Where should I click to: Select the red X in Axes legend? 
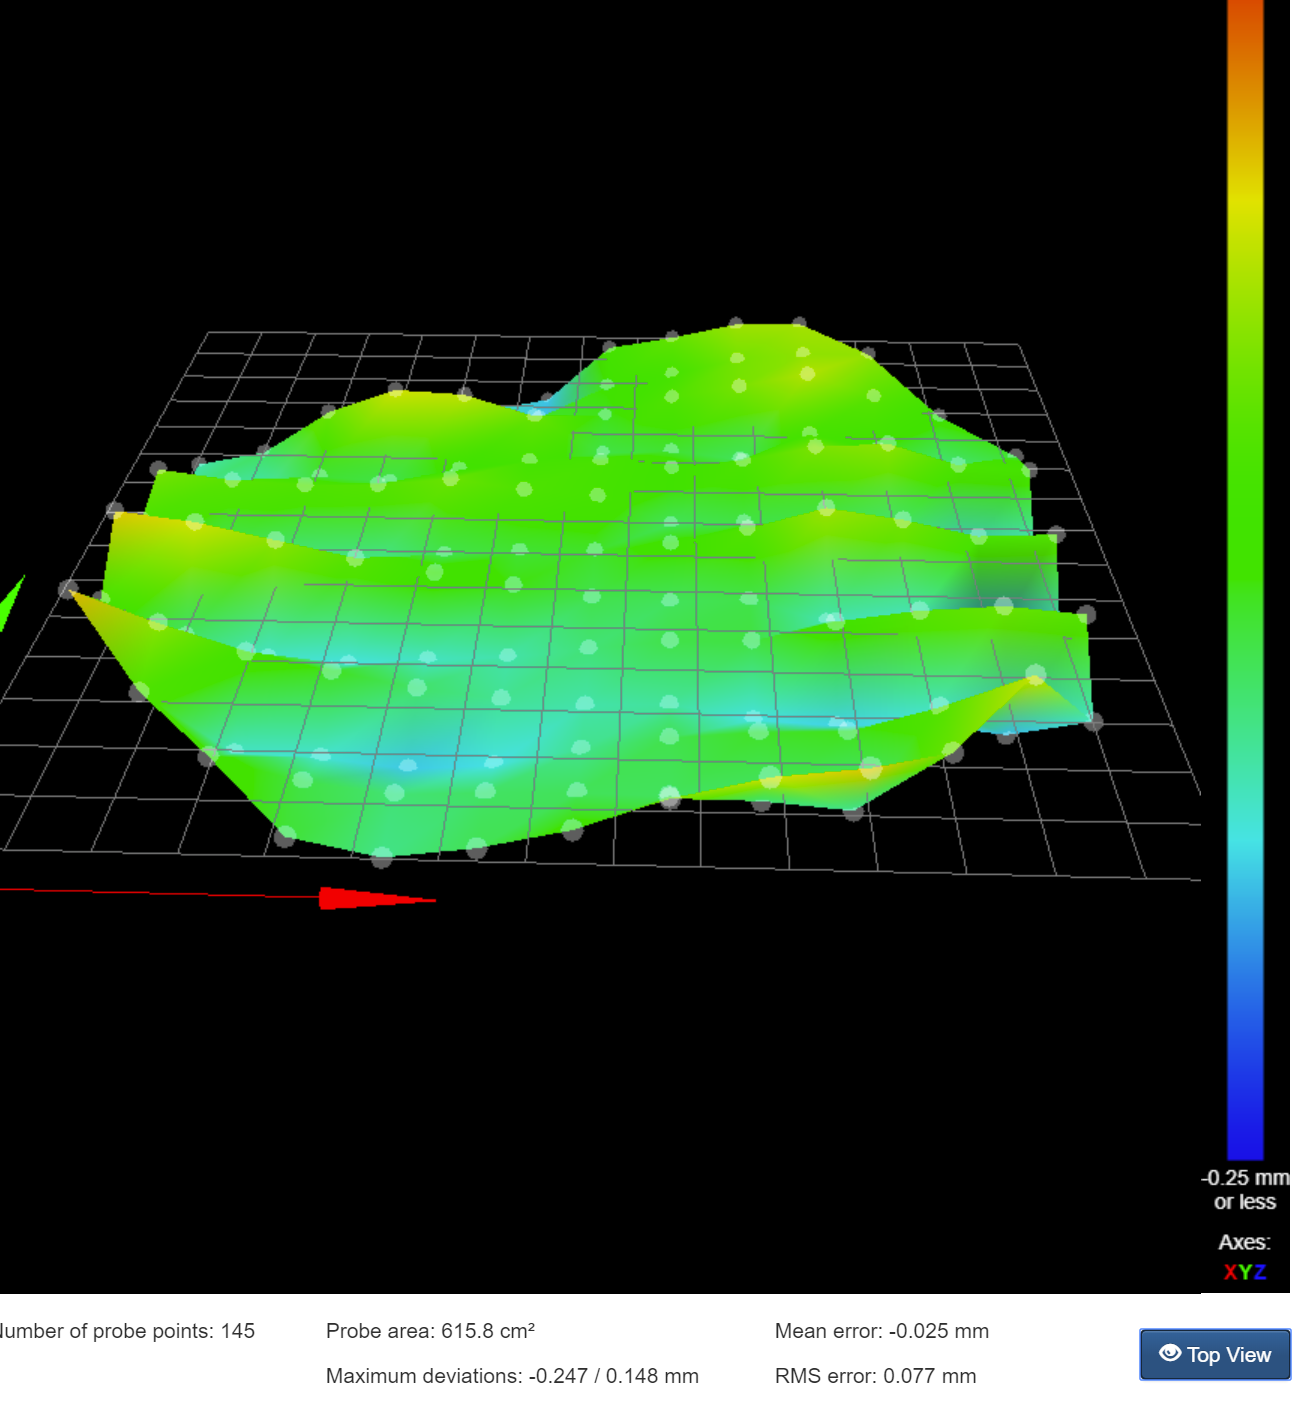pyautogui.click(x=1230, y=1272)
